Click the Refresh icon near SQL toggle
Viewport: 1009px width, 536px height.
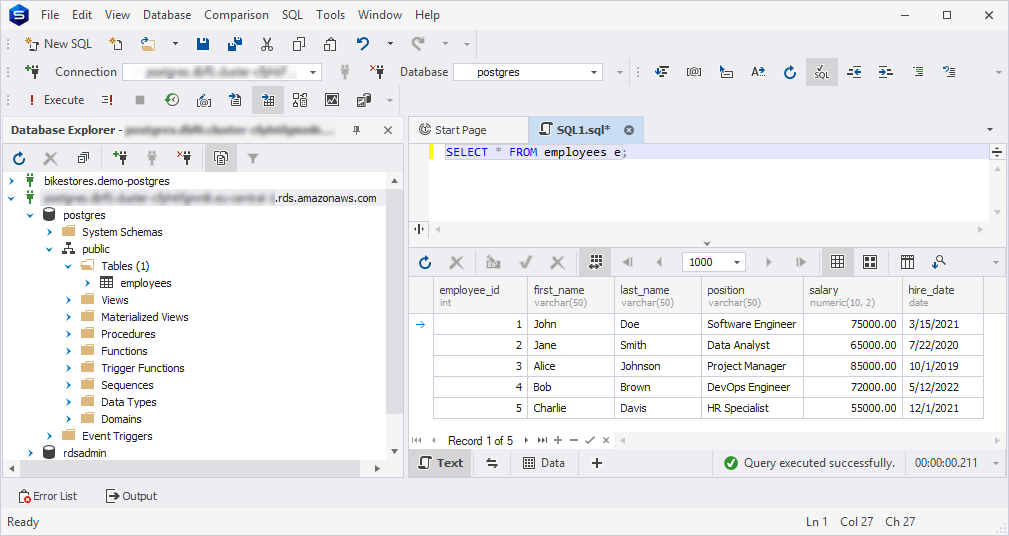click(790, 72)
